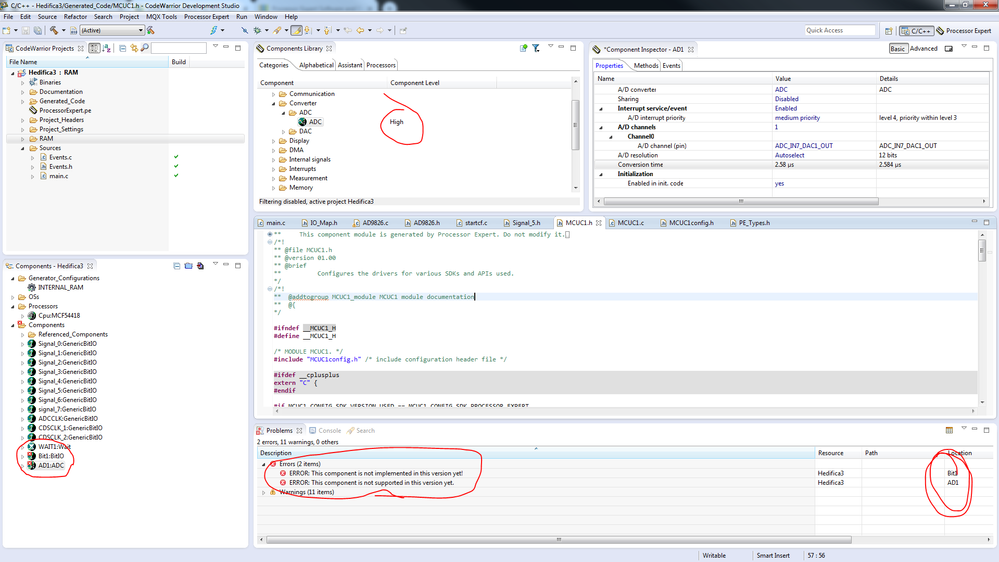This screenshot has width=999, height=562.
Task: Switch to the Methods tab in Component Inspector
Action: tap(646, 65)
